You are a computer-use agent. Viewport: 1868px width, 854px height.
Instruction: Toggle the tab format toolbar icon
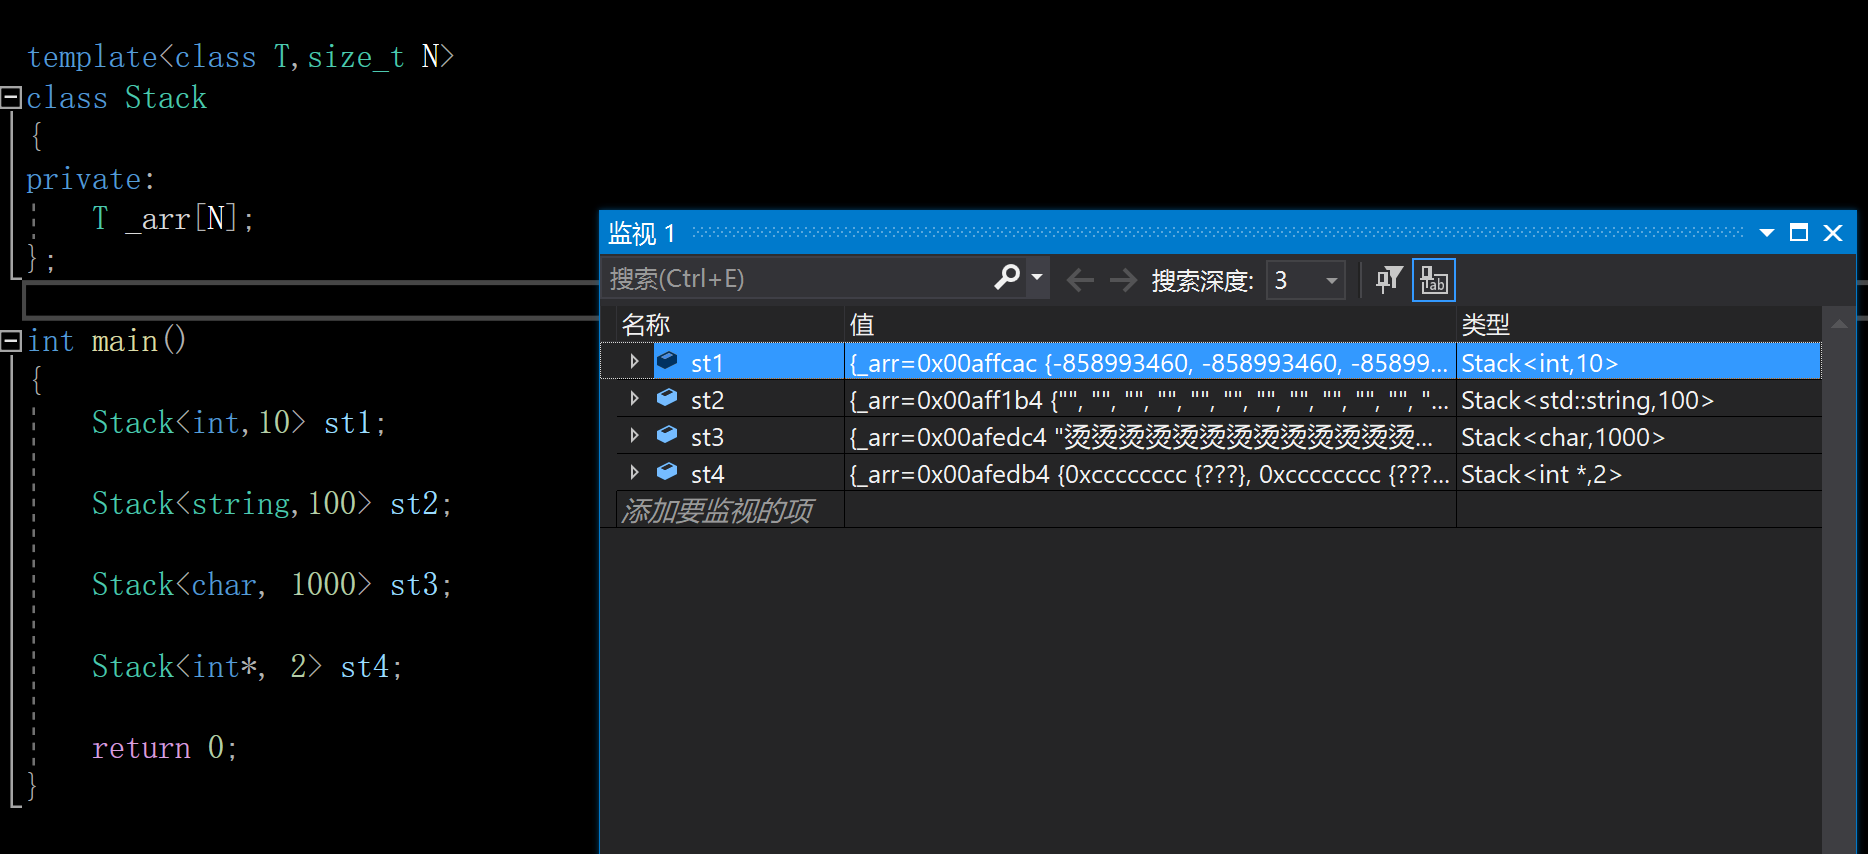point(1433,280)
